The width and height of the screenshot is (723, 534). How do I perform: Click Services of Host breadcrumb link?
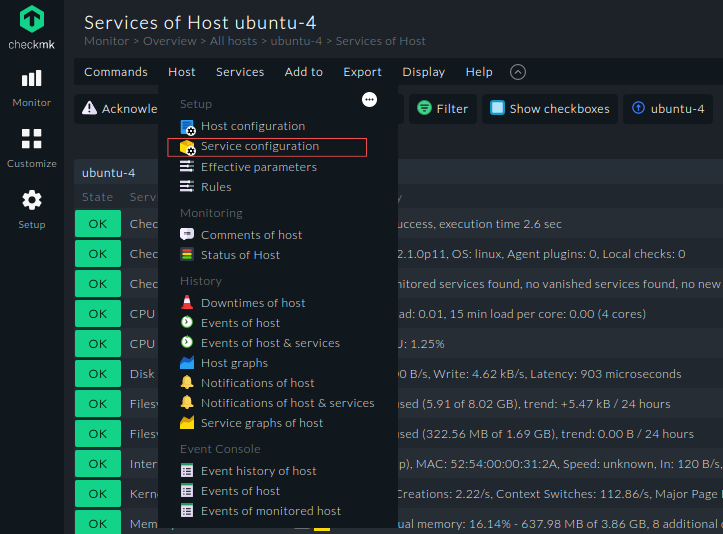[x=380, y=41]
